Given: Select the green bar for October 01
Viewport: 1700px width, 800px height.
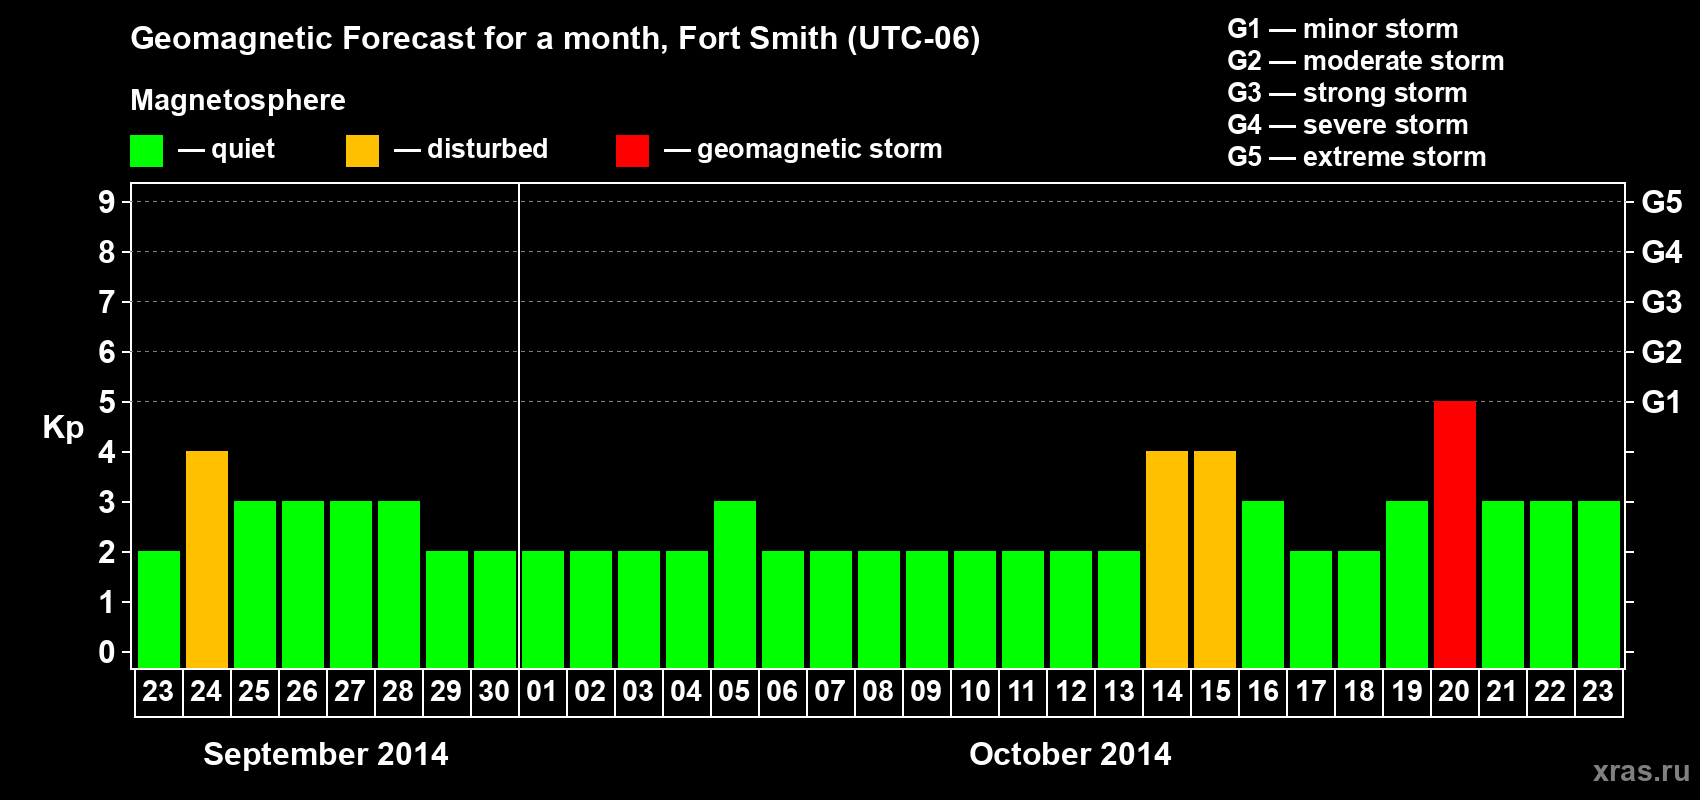Looking at the screenshot, I should [x=543, y=610].
